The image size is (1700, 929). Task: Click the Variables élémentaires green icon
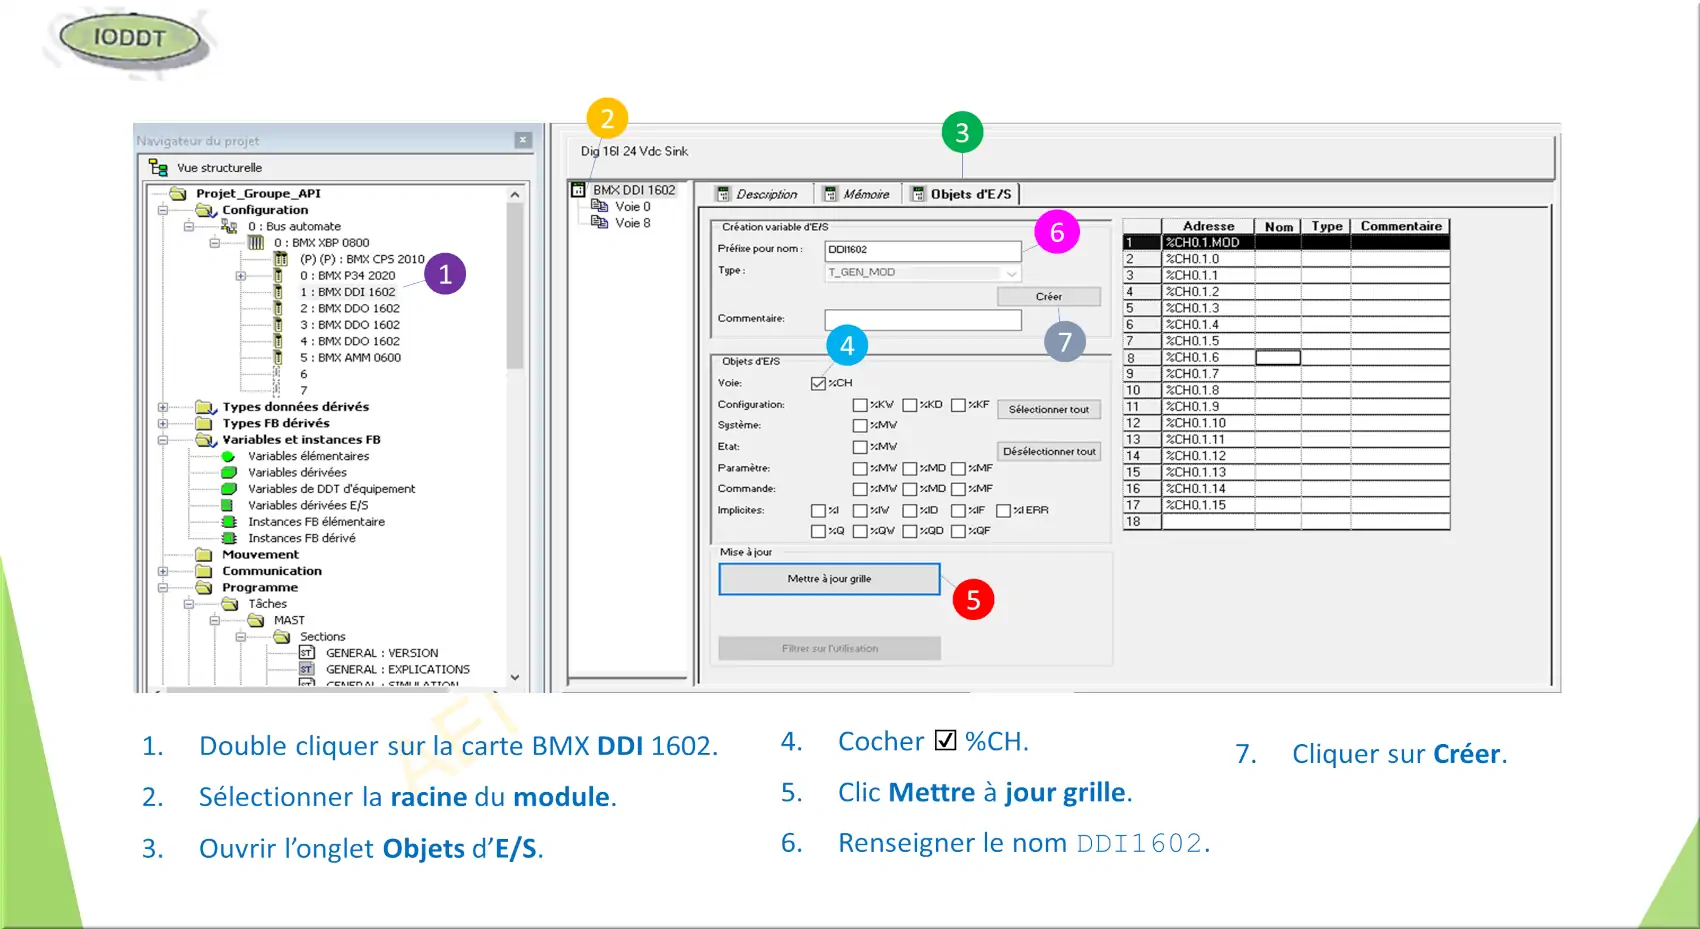pos(228,456)
